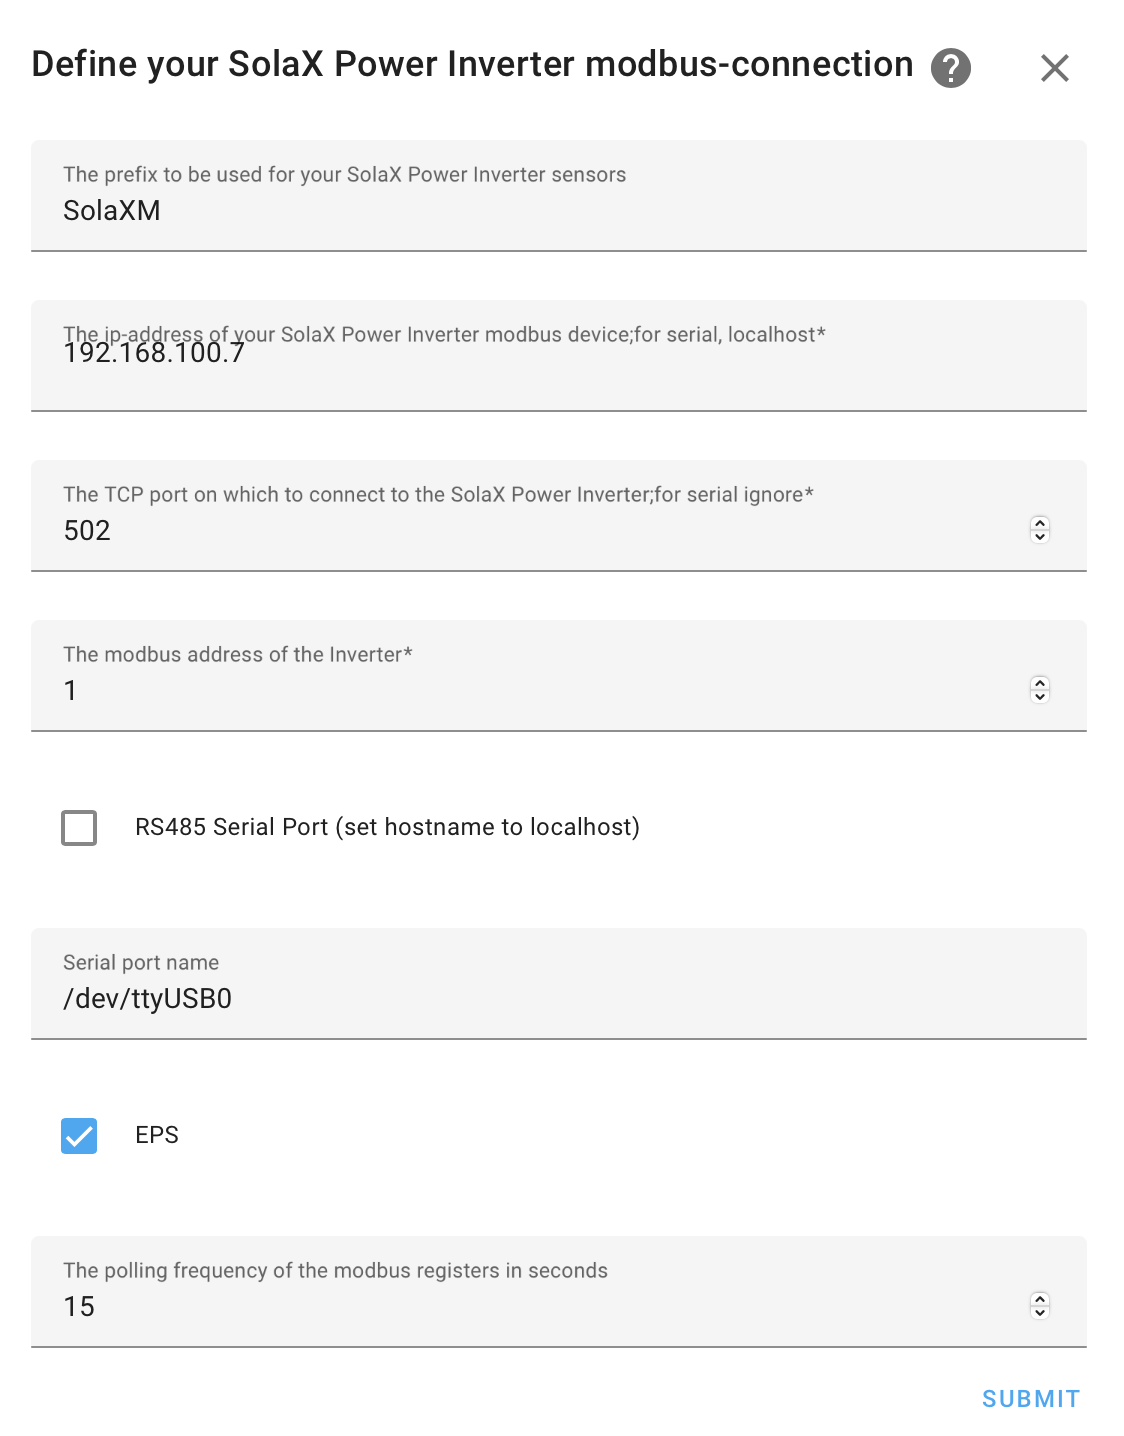This screenshot has height=1436, width=1124.
Task: Click the RS485 Serial Port label text
Action: coord(387,827)
